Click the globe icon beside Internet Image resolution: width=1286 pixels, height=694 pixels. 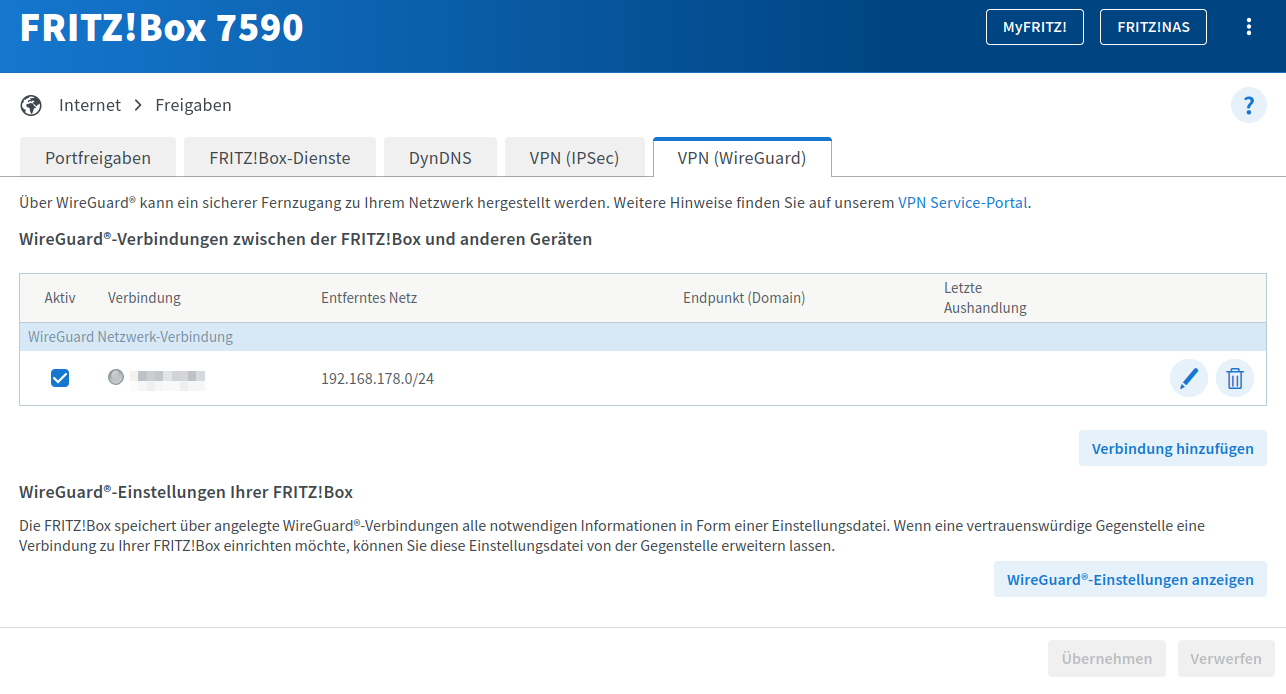pyautogui.click(x=31, y=105)
